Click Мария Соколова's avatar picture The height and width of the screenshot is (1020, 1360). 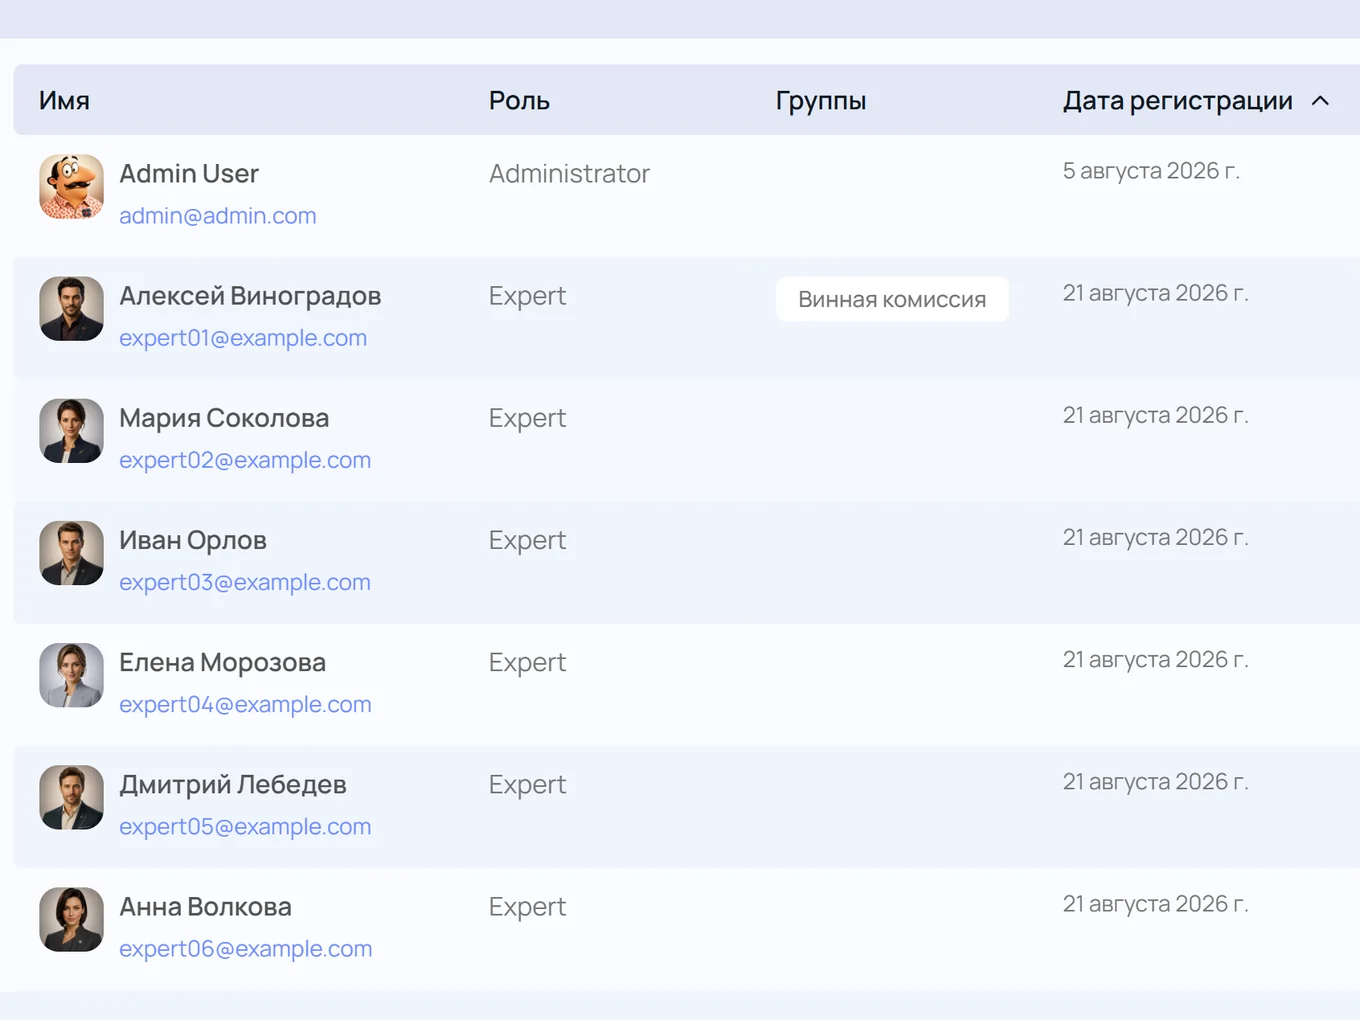point(71,431)
